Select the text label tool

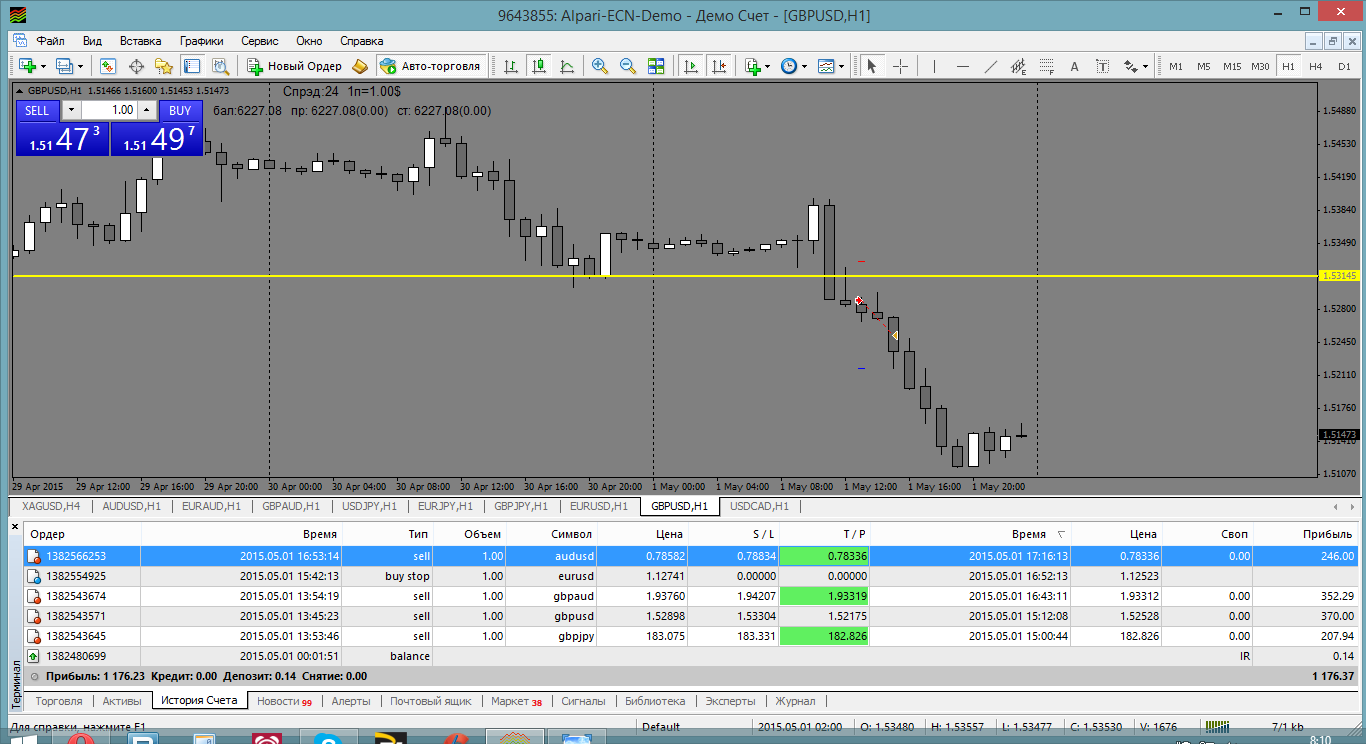[1103, 66]
